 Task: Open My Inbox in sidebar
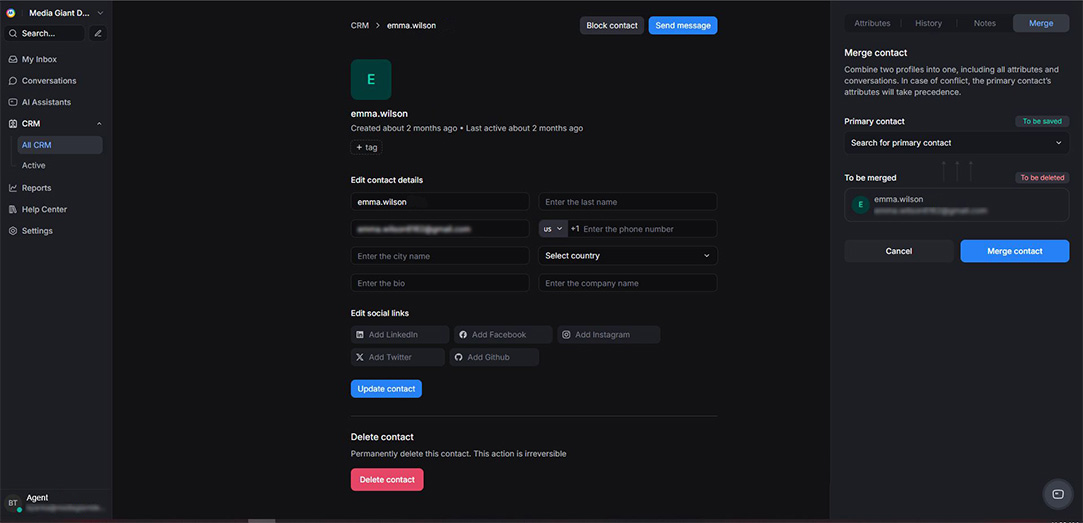pyautogui.click(x=40, y=59)
